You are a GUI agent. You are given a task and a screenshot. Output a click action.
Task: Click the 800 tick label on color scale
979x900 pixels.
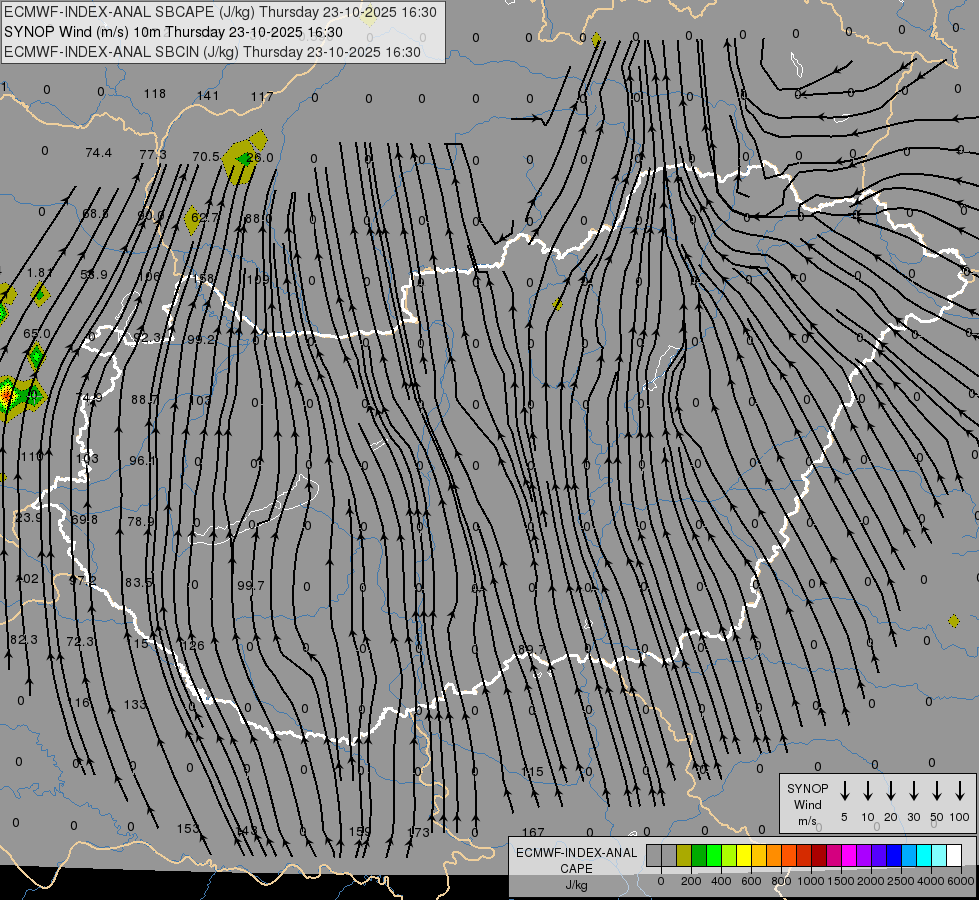pos(781,881)
